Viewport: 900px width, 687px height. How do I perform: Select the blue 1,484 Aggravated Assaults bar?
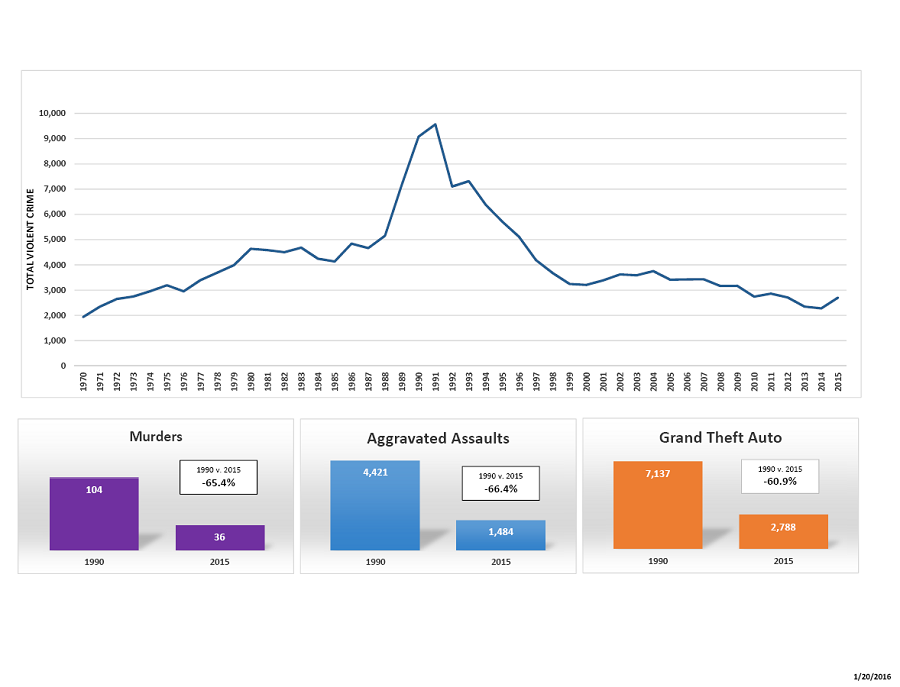click(x=501, y=535)
